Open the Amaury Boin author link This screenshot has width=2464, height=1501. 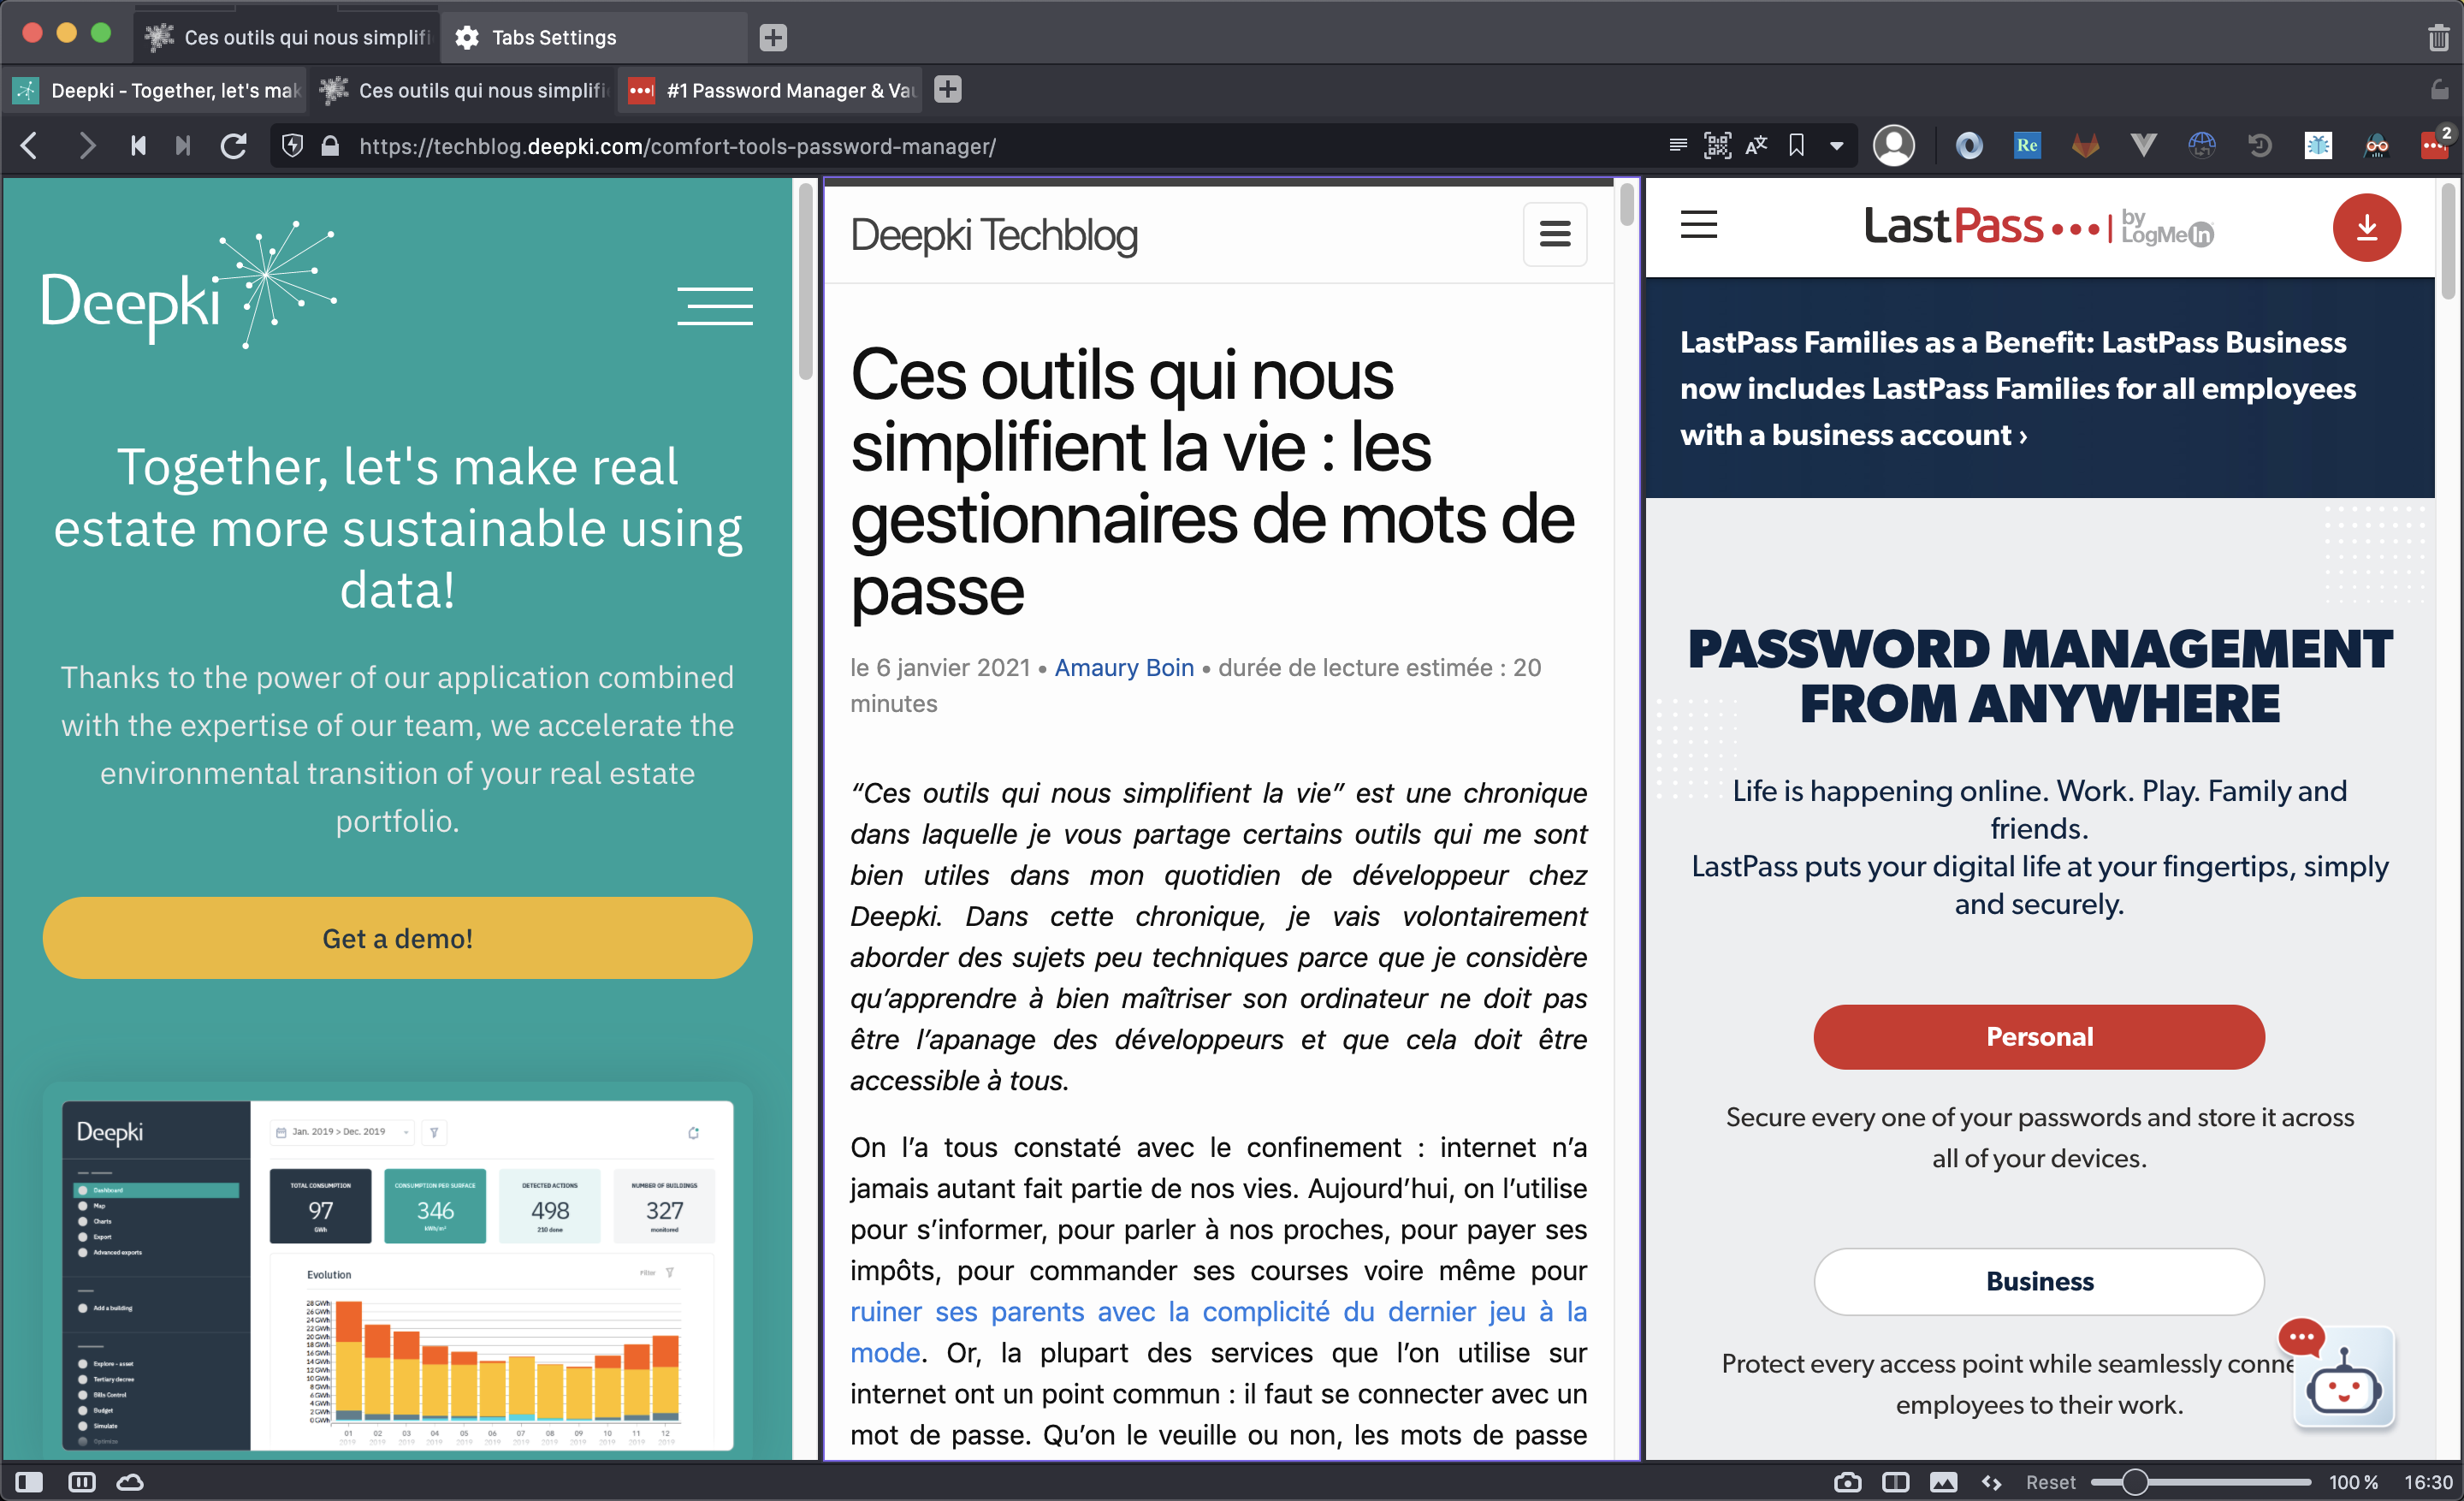tap(1124, 667)
